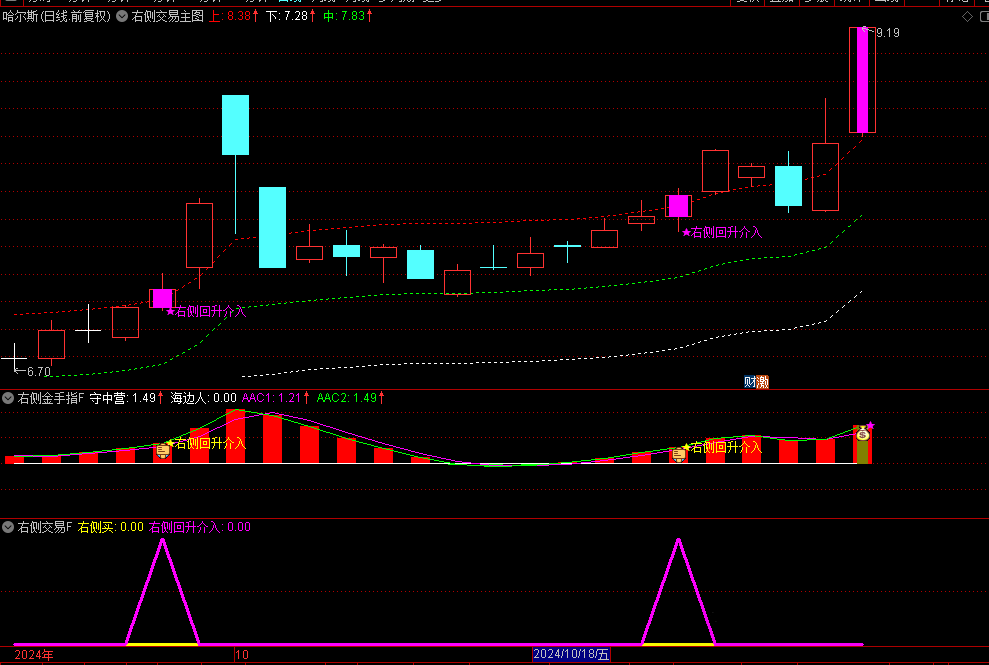Click the 10 month label on the time axis
Image resolution: width=989 pixels, height=665 pixels.
click(x=242, y=655)
